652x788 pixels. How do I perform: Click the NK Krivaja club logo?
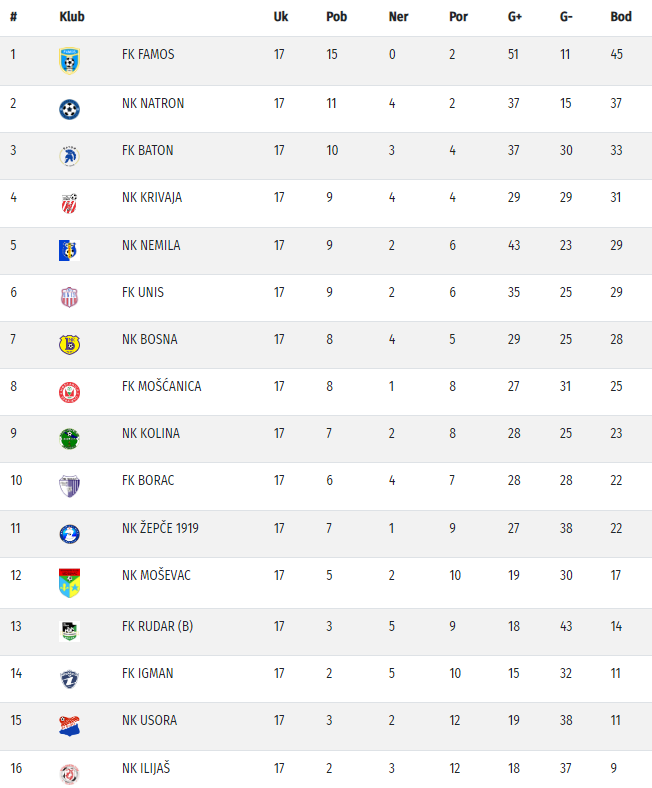click(69, 203)
